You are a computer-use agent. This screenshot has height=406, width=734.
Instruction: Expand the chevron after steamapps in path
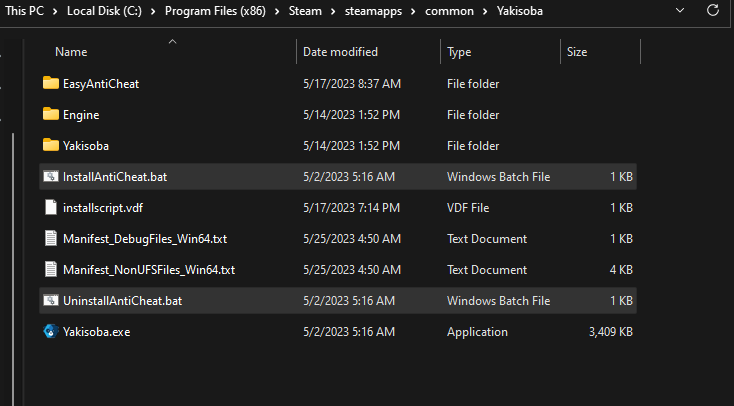click(x=413, y=11)
